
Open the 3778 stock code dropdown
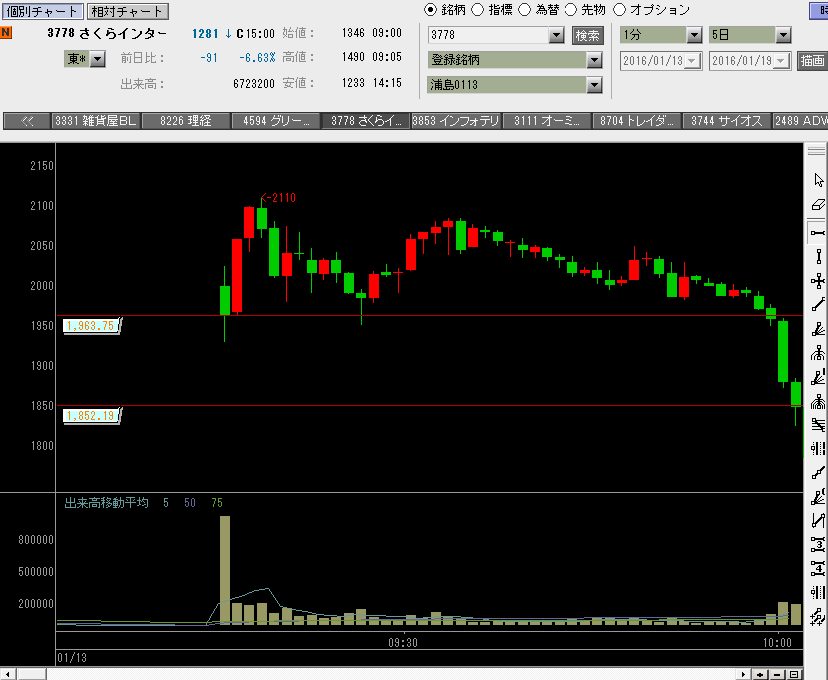(x=556, y=35)
